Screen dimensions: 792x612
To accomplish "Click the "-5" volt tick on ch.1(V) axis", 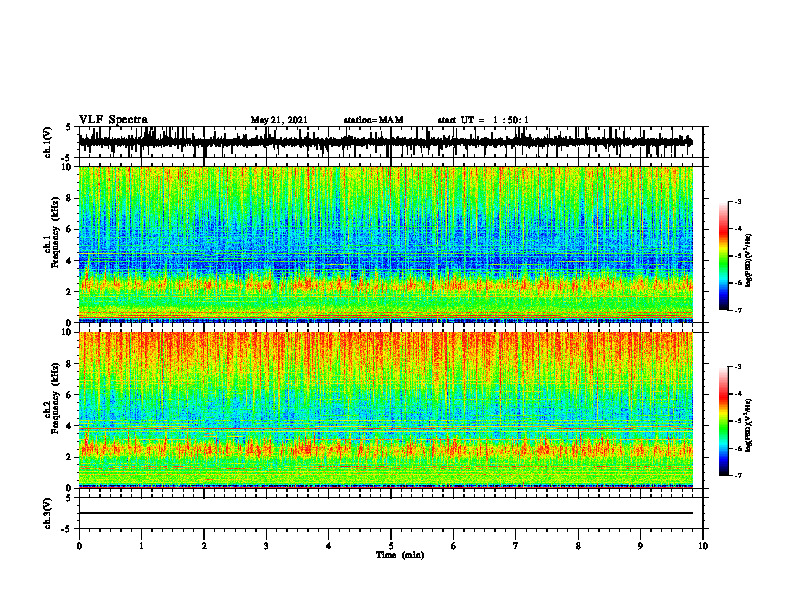I will 67,158.
